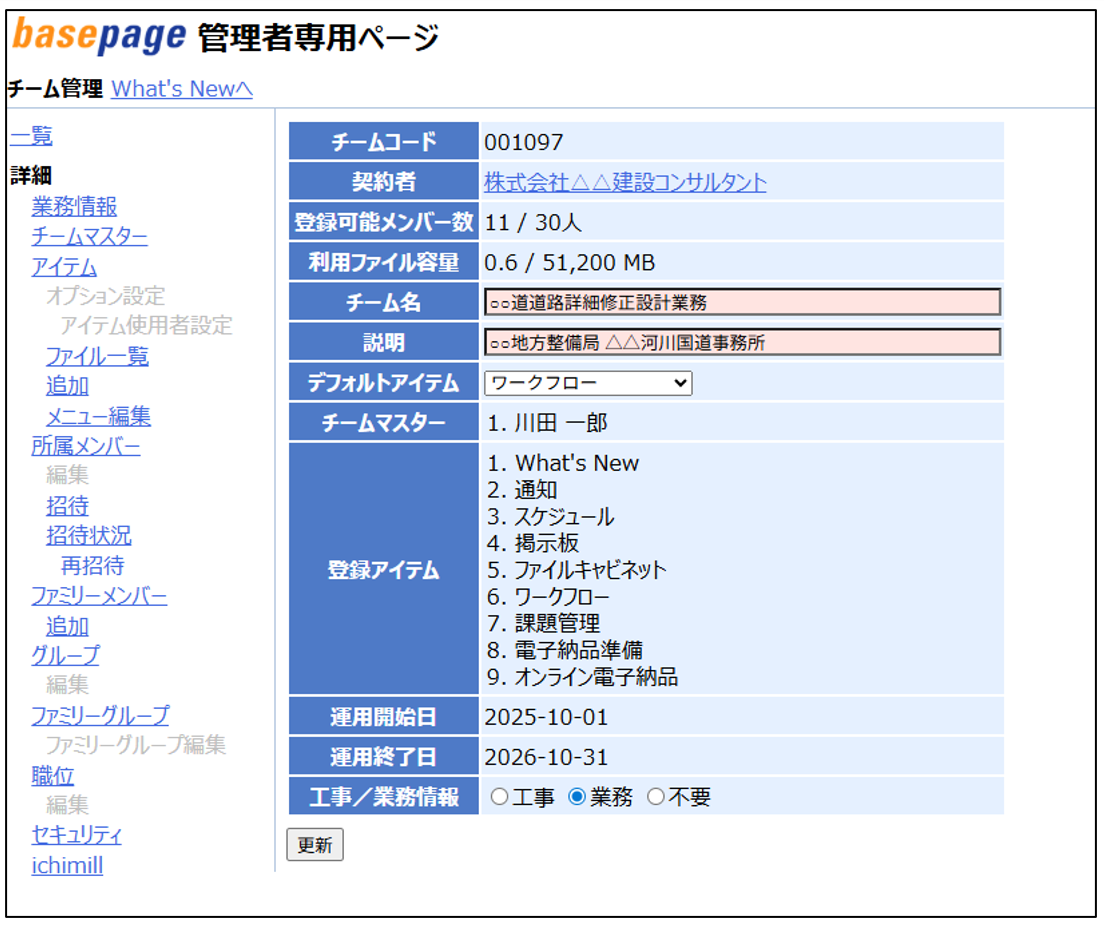Select the 業務 radio button
This screenshot has height=927, width=1104.
tap(576, 797)
